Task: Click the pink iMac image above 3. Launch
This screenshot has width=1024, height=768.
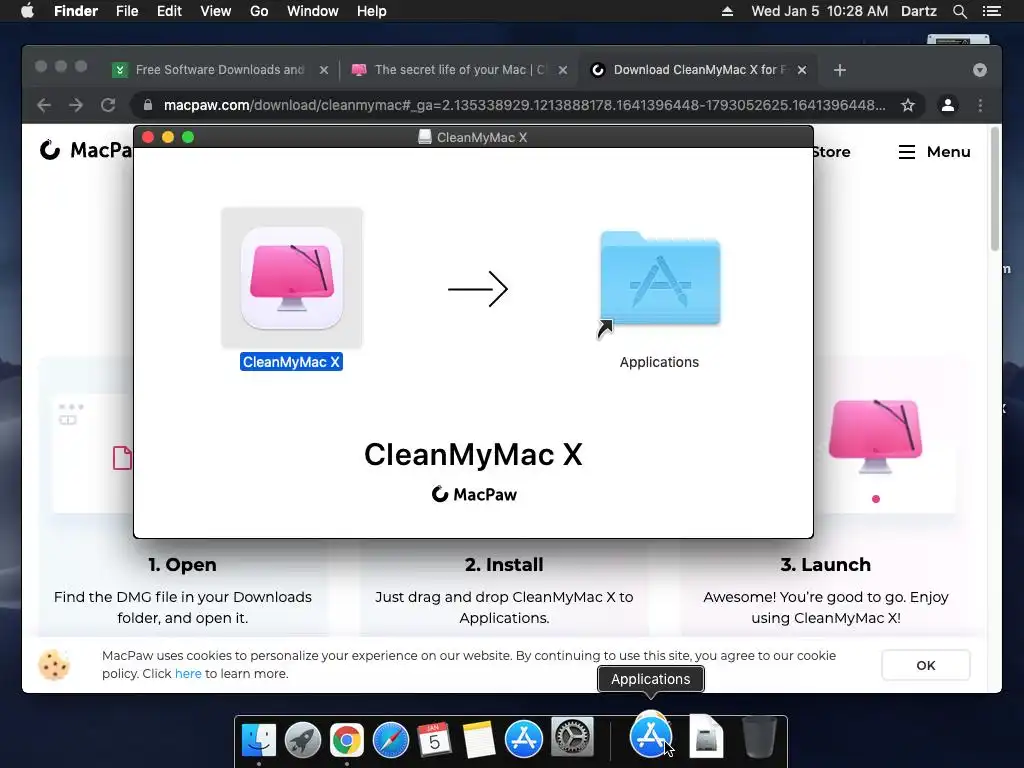Action: (x=875, y=435)
